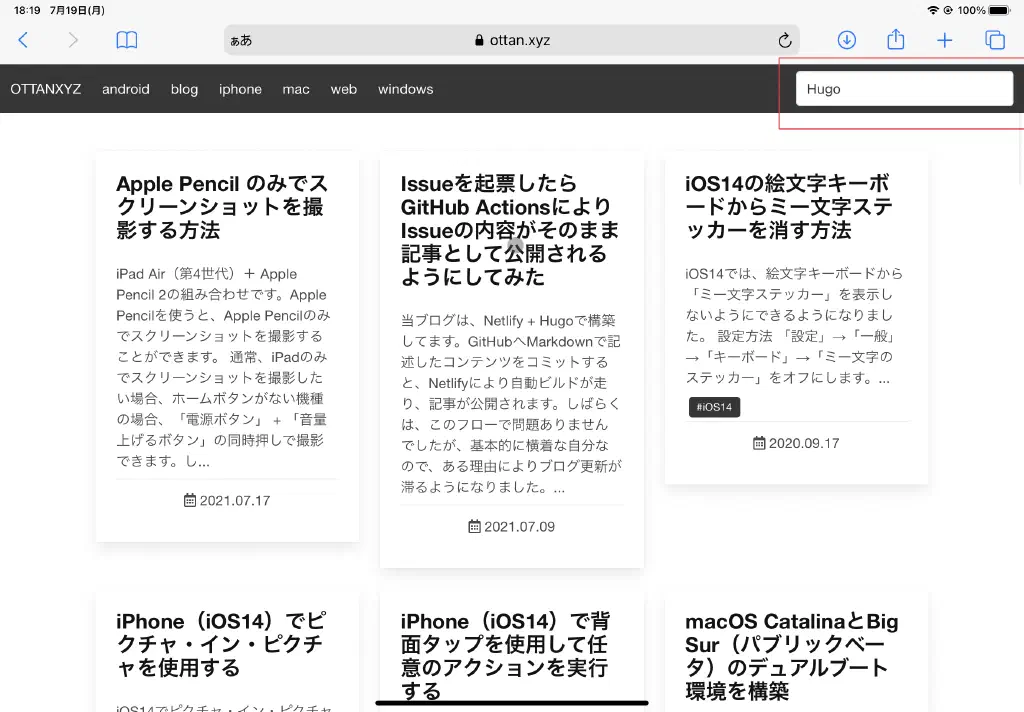Tap the Safari forward arrow
This screenshot has height=712, width=1024.
73,40
